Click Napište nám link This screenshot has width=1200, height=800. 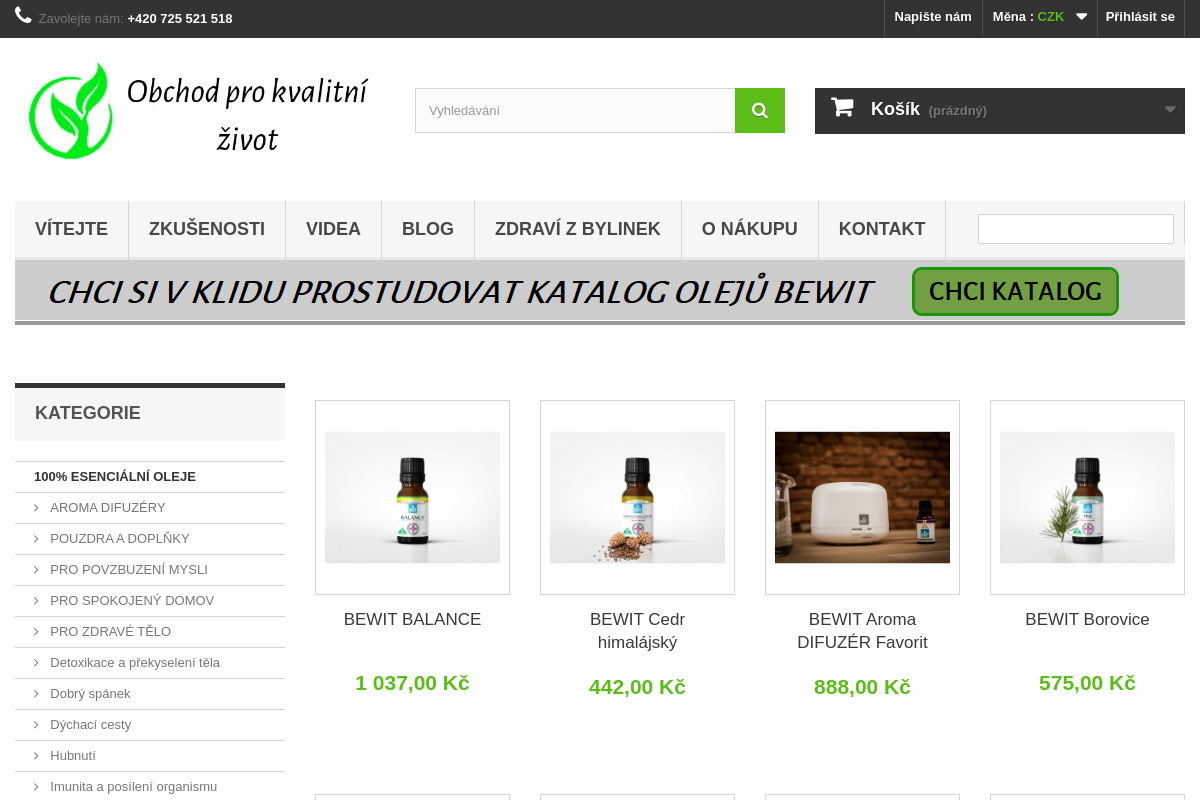click(x=933, y=17)
